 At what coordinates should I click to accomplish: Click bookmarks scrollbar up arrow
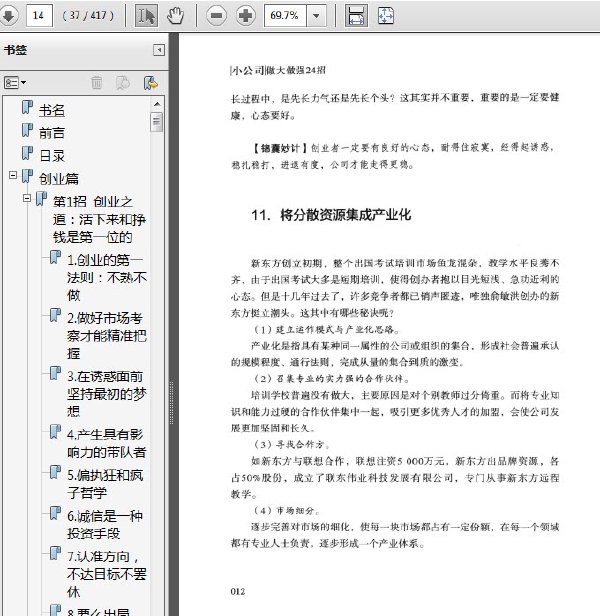157,104
